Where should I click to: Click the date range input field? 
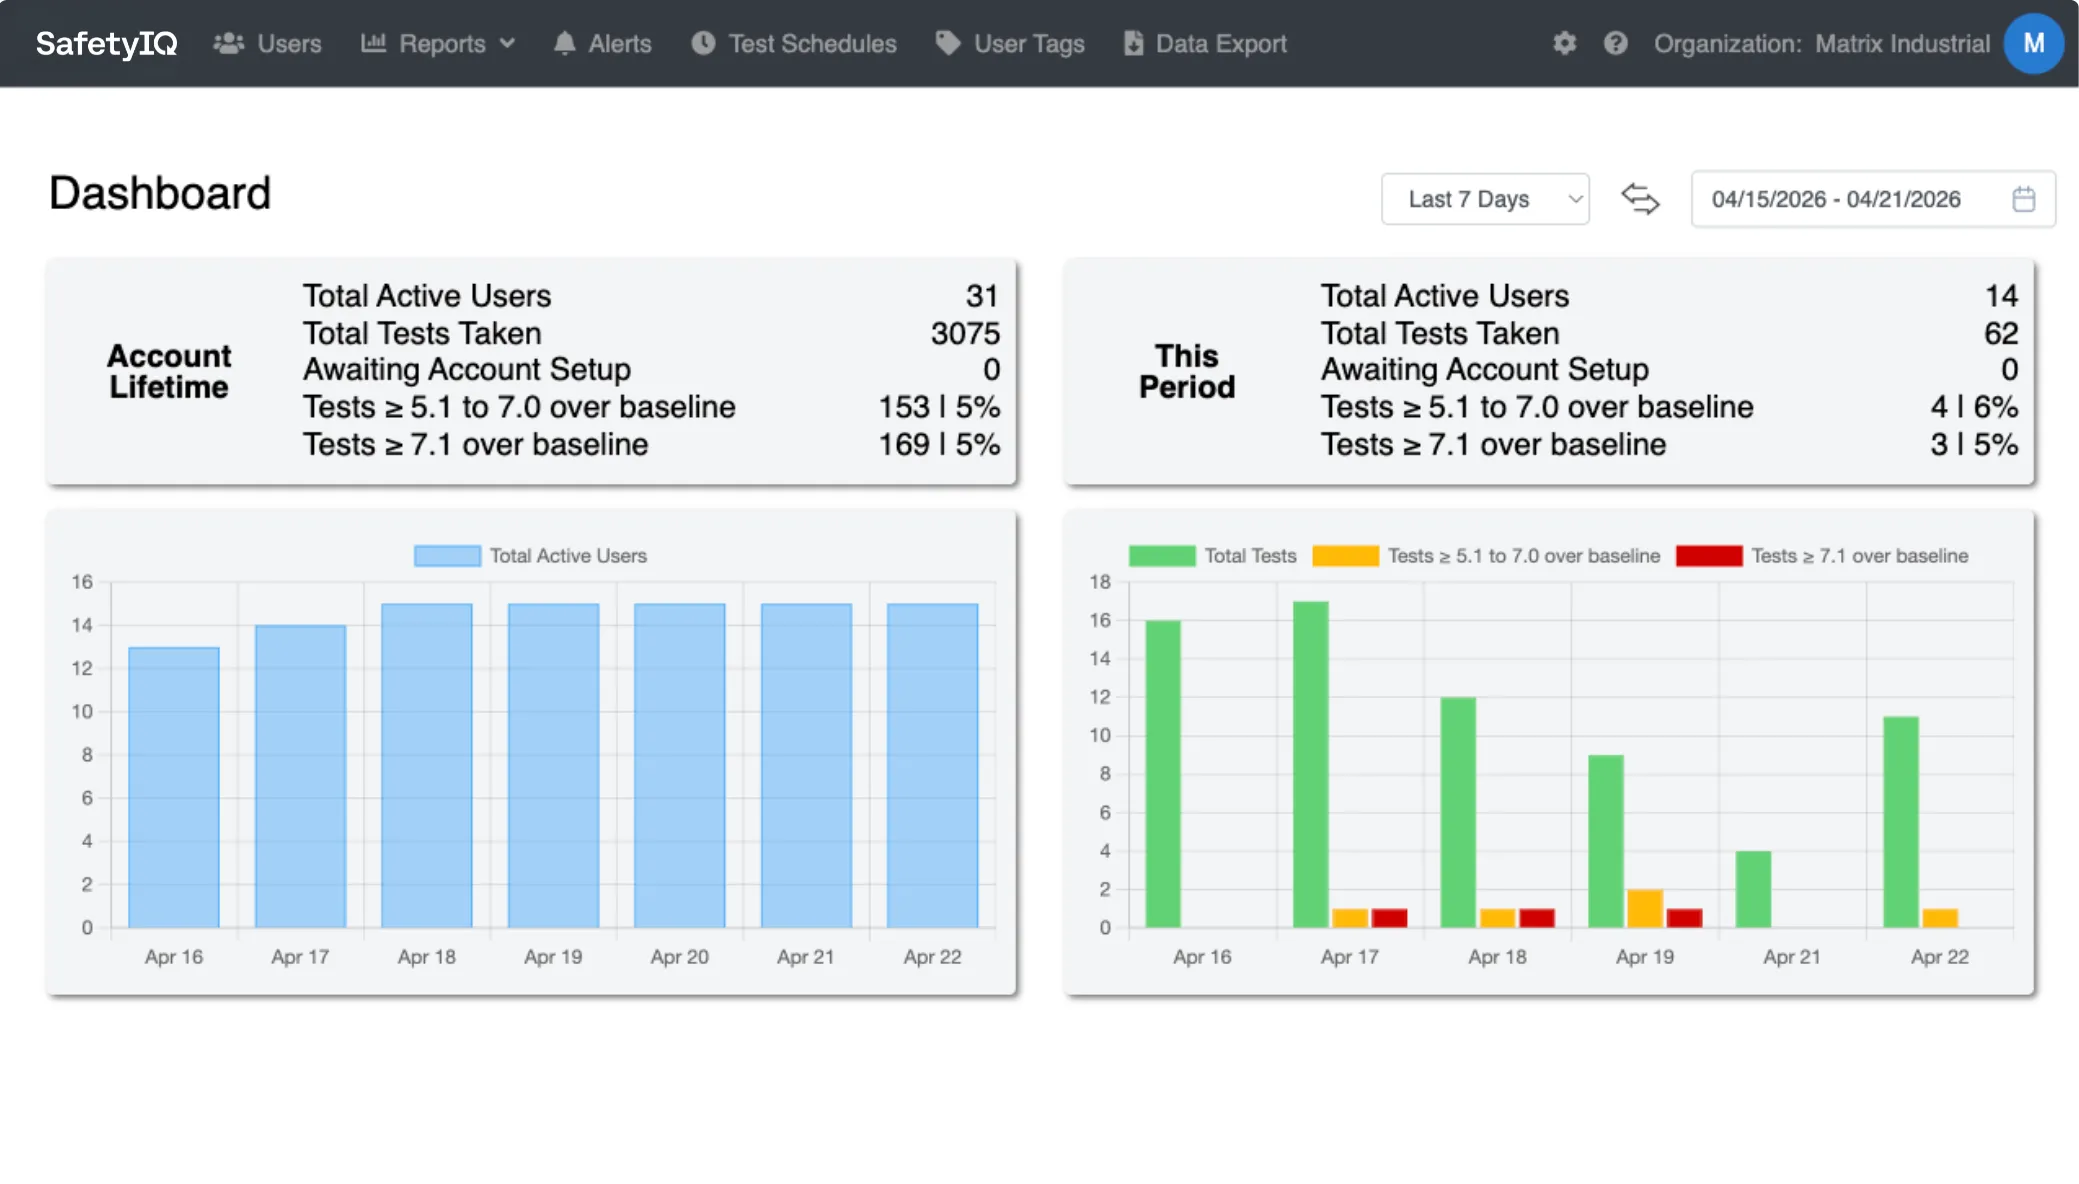tap(1873, 199)
